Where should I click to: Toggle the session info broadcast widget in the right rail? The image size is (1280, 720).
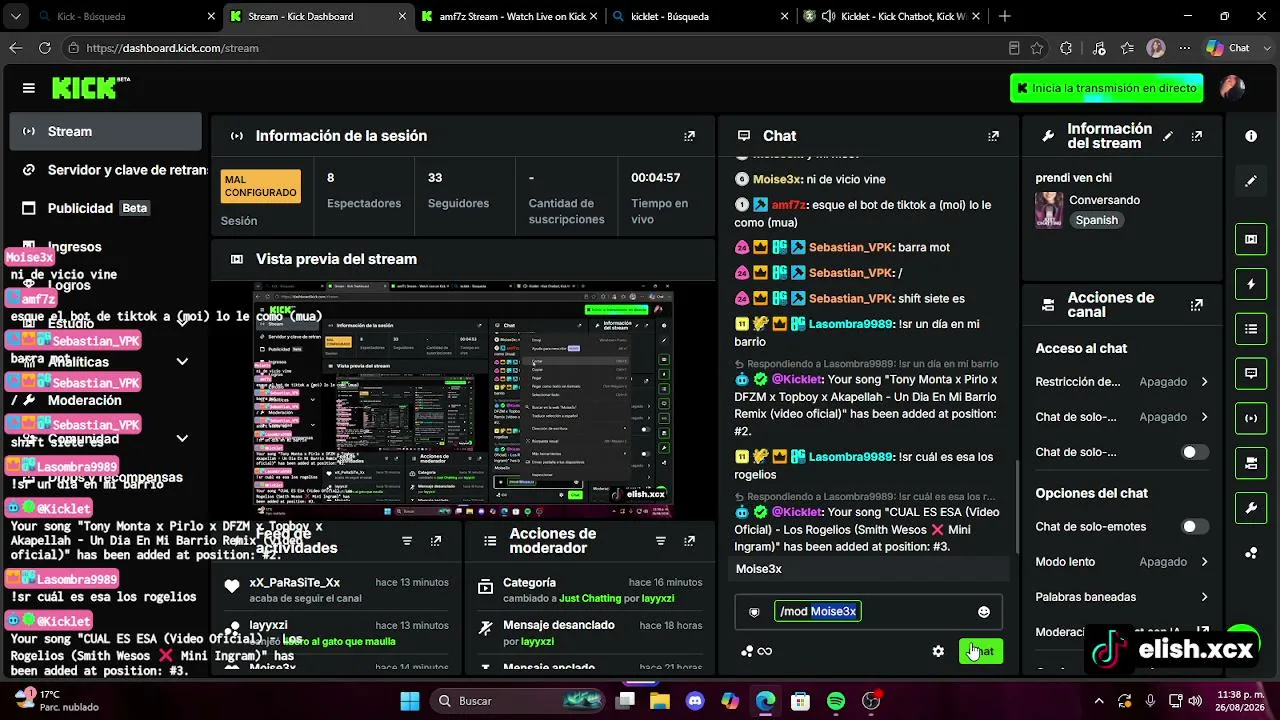click(x=1251, y=418)
